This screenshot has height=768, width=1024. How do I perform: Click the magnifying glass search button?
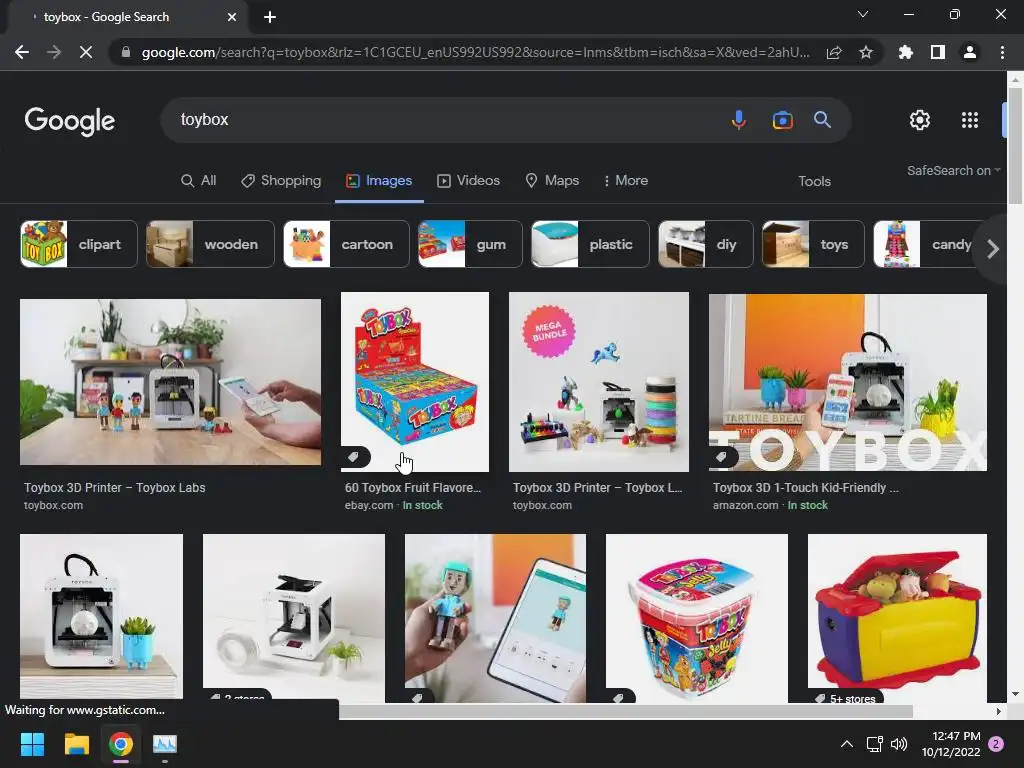(x=822, y=120)
